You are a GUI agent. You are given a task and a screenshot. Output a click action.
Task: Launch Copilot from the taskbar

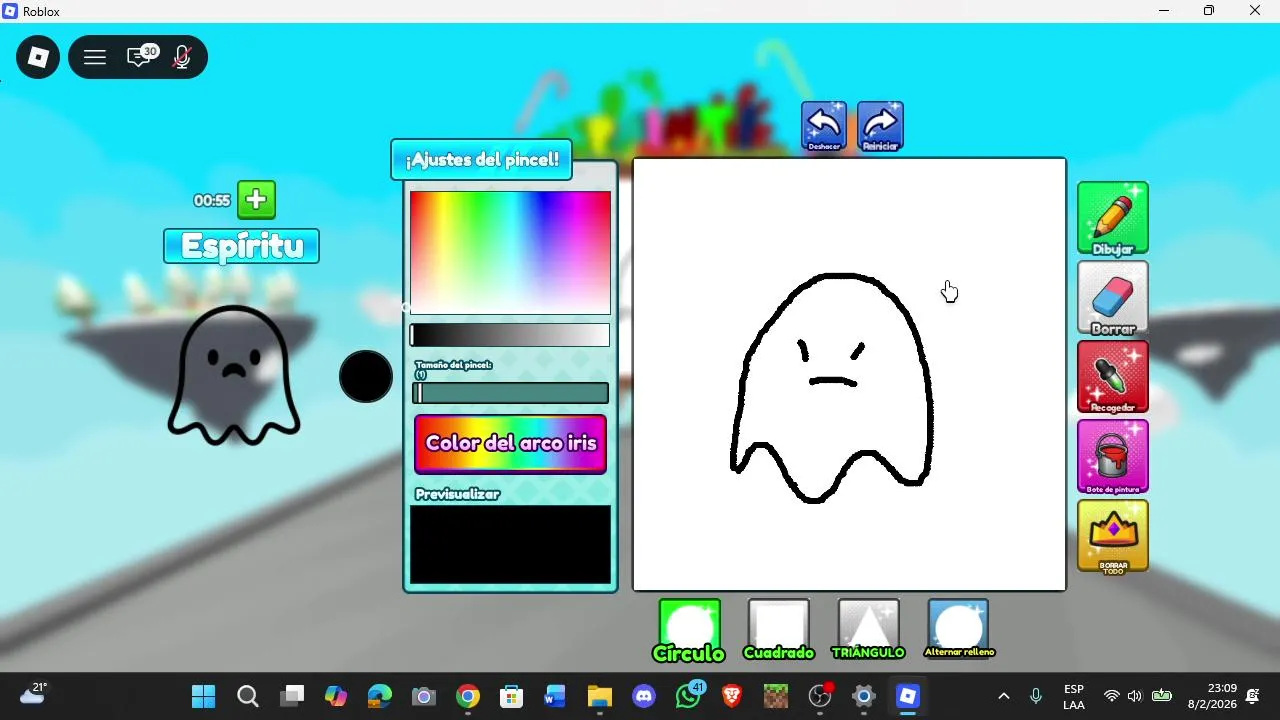(336, 696)
